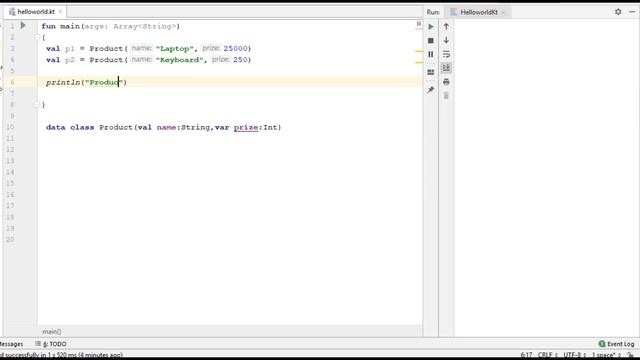Click the green run gutter arrow beside main
Image resolution: width=640 pixels, height=360 pixels.
[23, 26]
